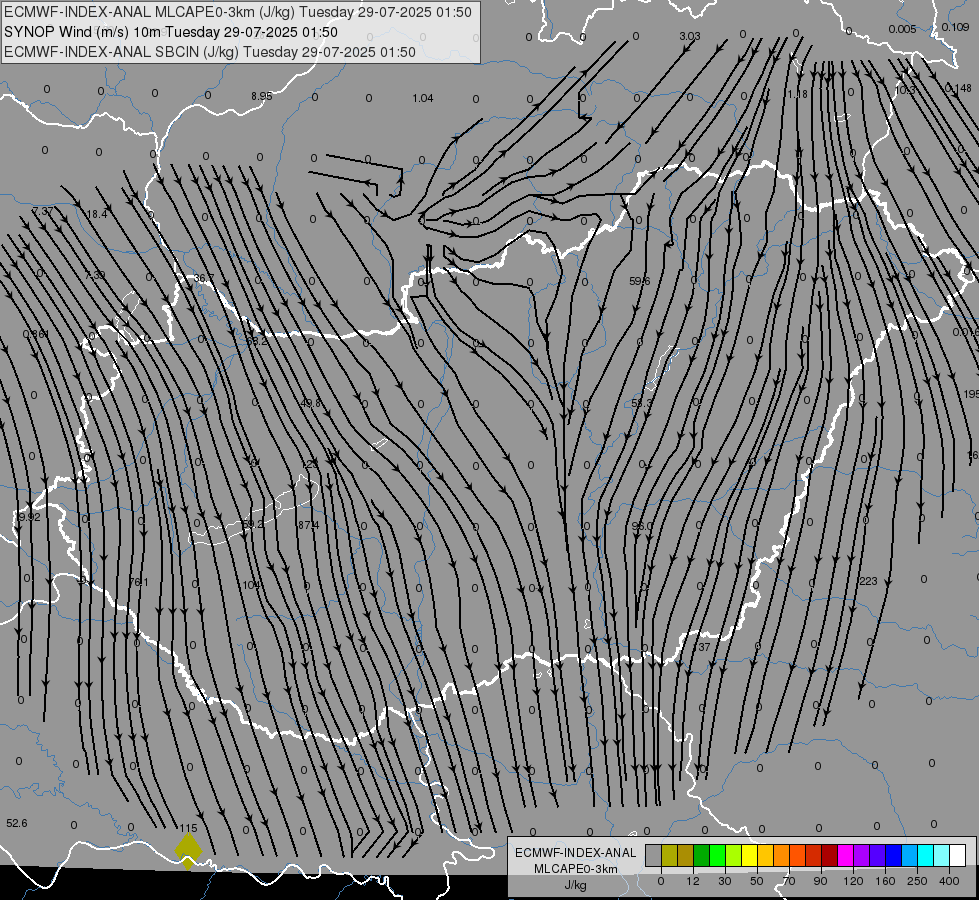Click the map value 0.005
979x900 pixels.
(902, 29)
